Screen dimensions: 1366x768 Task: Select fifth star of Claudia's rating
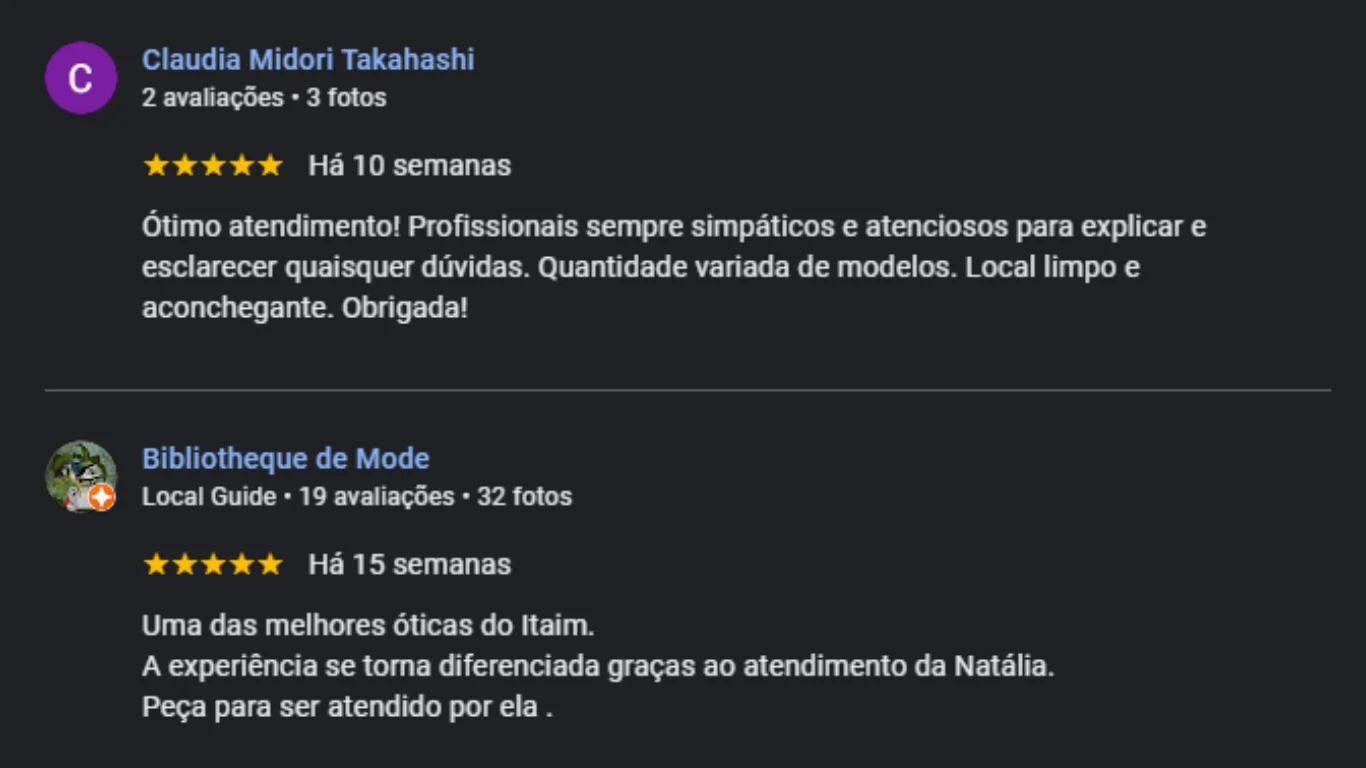tap(270, 166)
